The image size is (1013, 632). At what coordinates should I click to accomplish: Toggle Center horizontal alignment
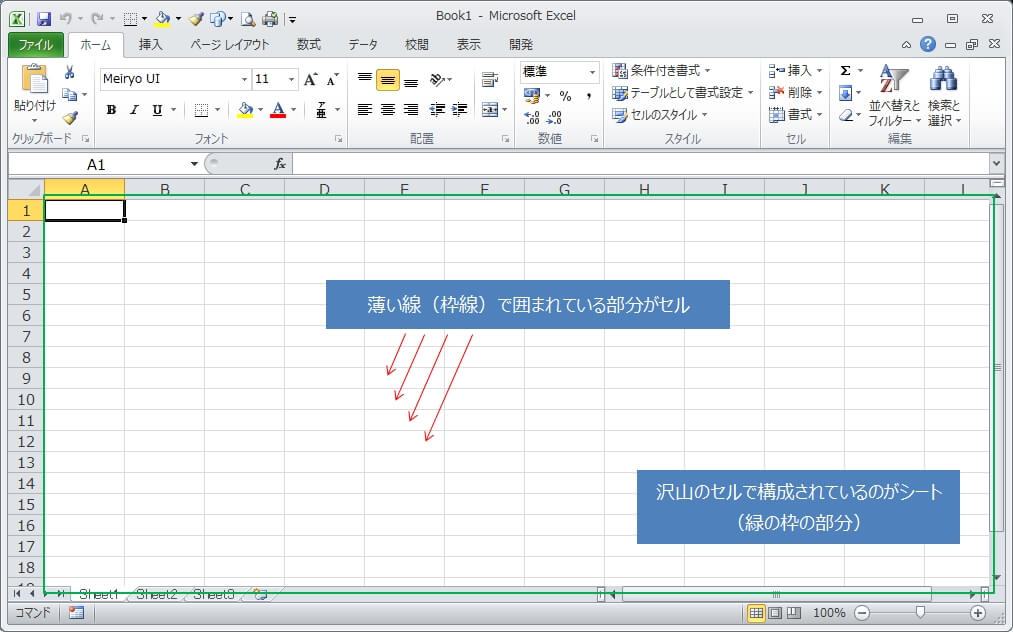coord(388,110)
